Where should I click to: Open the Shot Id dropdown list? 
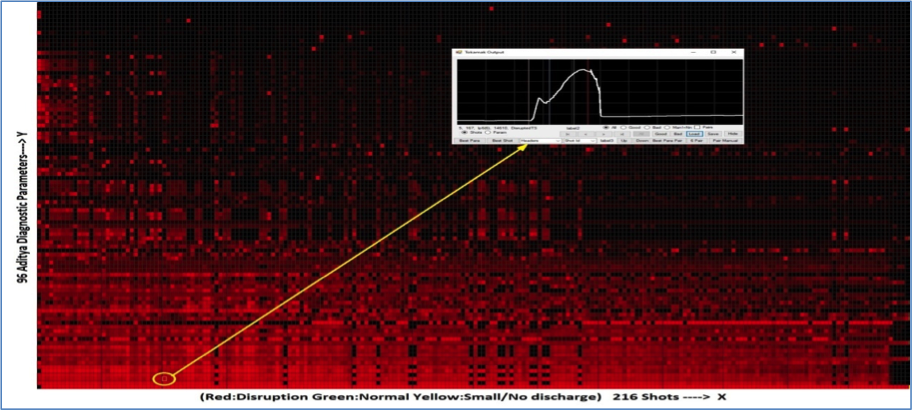(580, 141)
